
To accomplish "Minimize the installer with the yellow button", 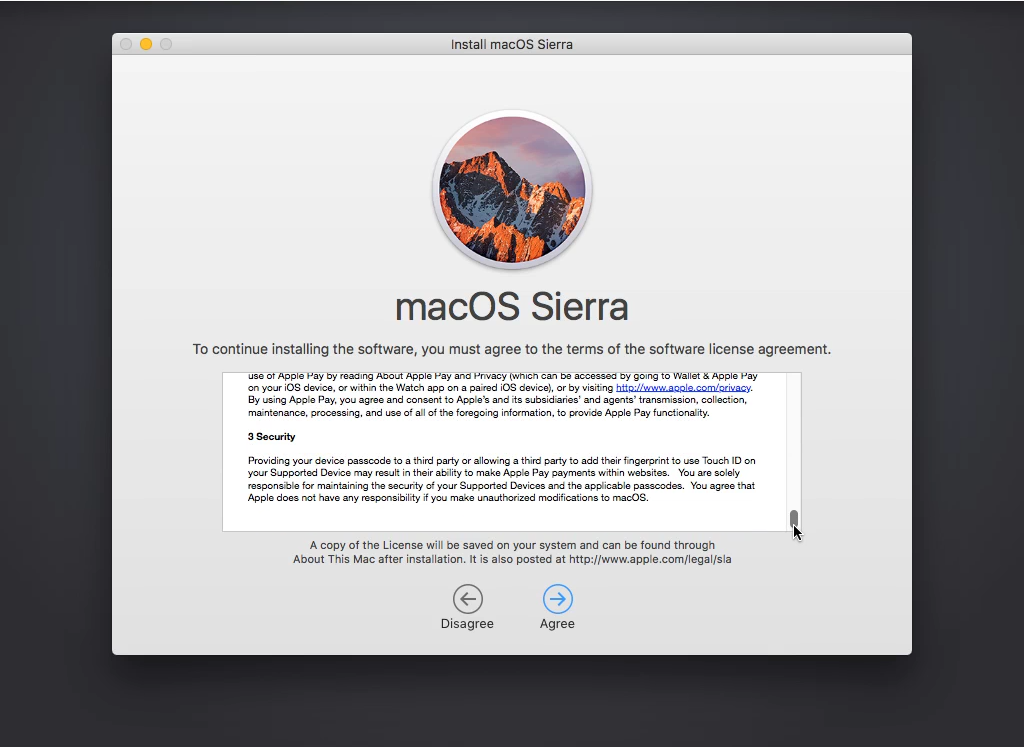I will (x=146, y=44).
